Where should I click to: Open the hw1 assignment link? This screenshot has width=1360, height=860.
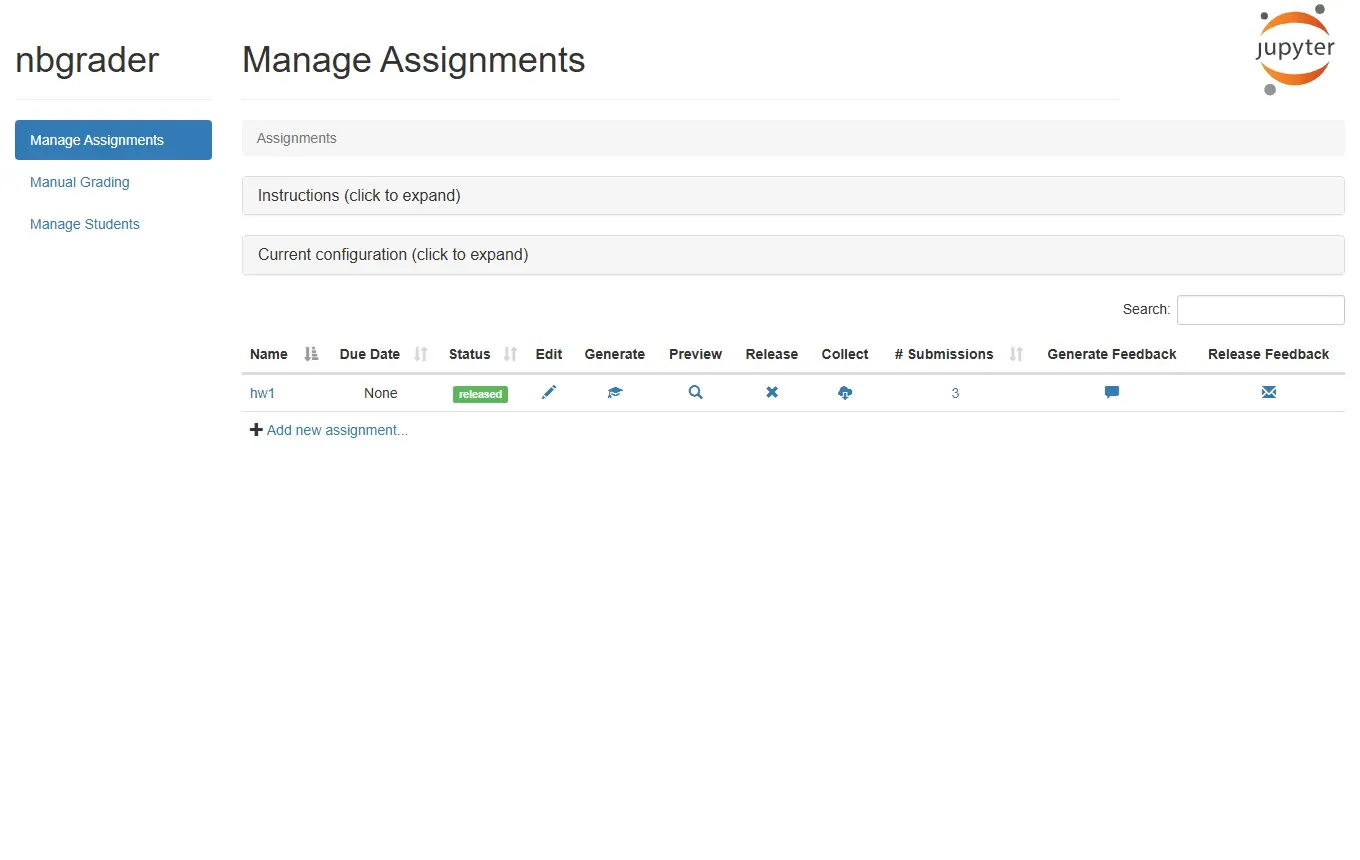point(262,393)
